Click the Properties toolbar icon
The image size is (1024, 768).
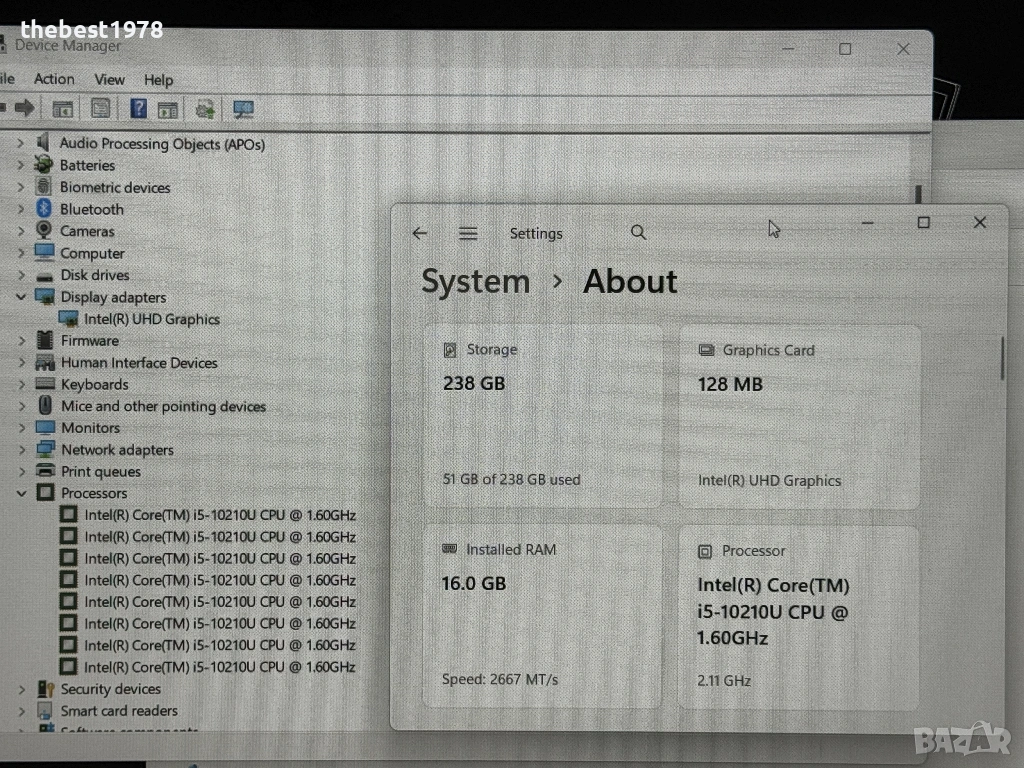(x=101, y=108)
